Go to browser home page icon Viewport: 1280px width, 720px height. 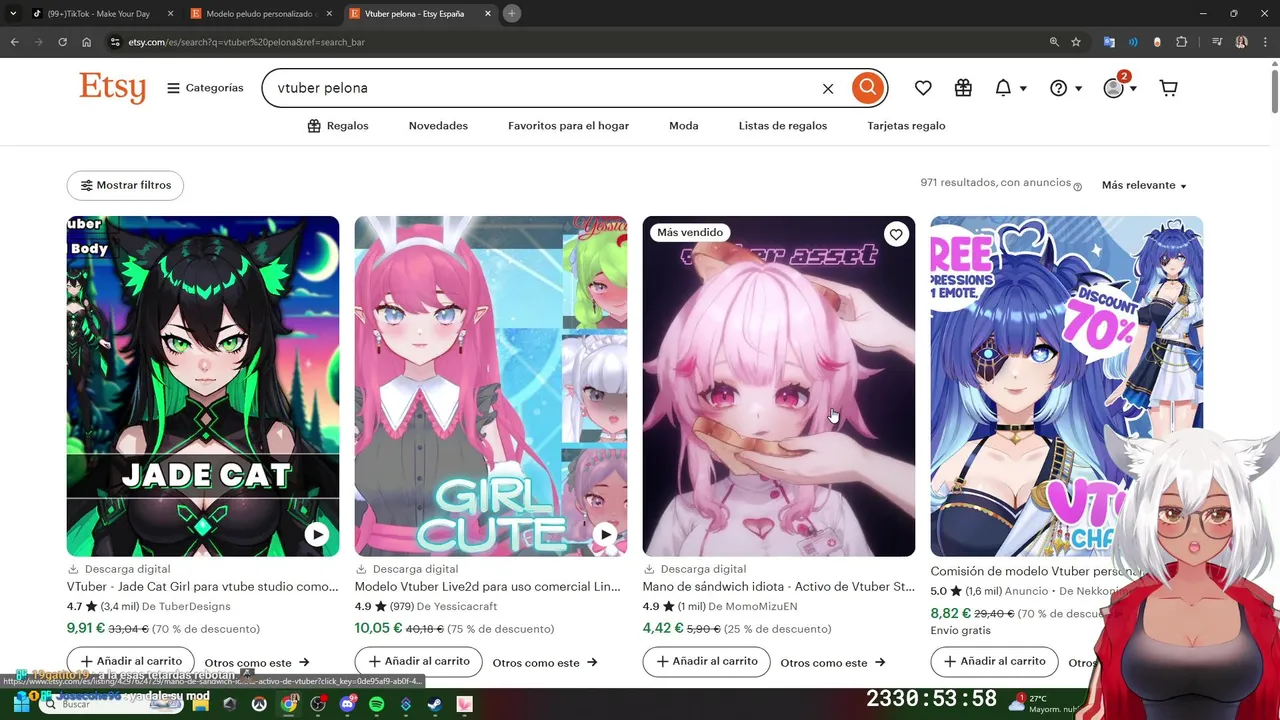(x=87, y=42)
